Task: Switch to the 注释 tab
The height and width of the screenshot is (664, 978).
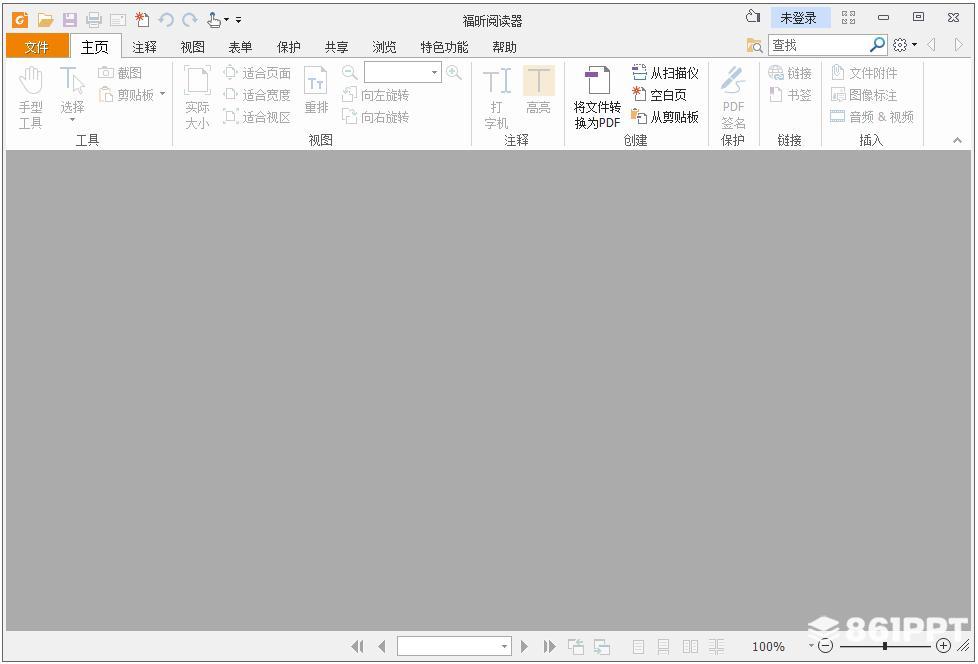Action: point(144,47)
